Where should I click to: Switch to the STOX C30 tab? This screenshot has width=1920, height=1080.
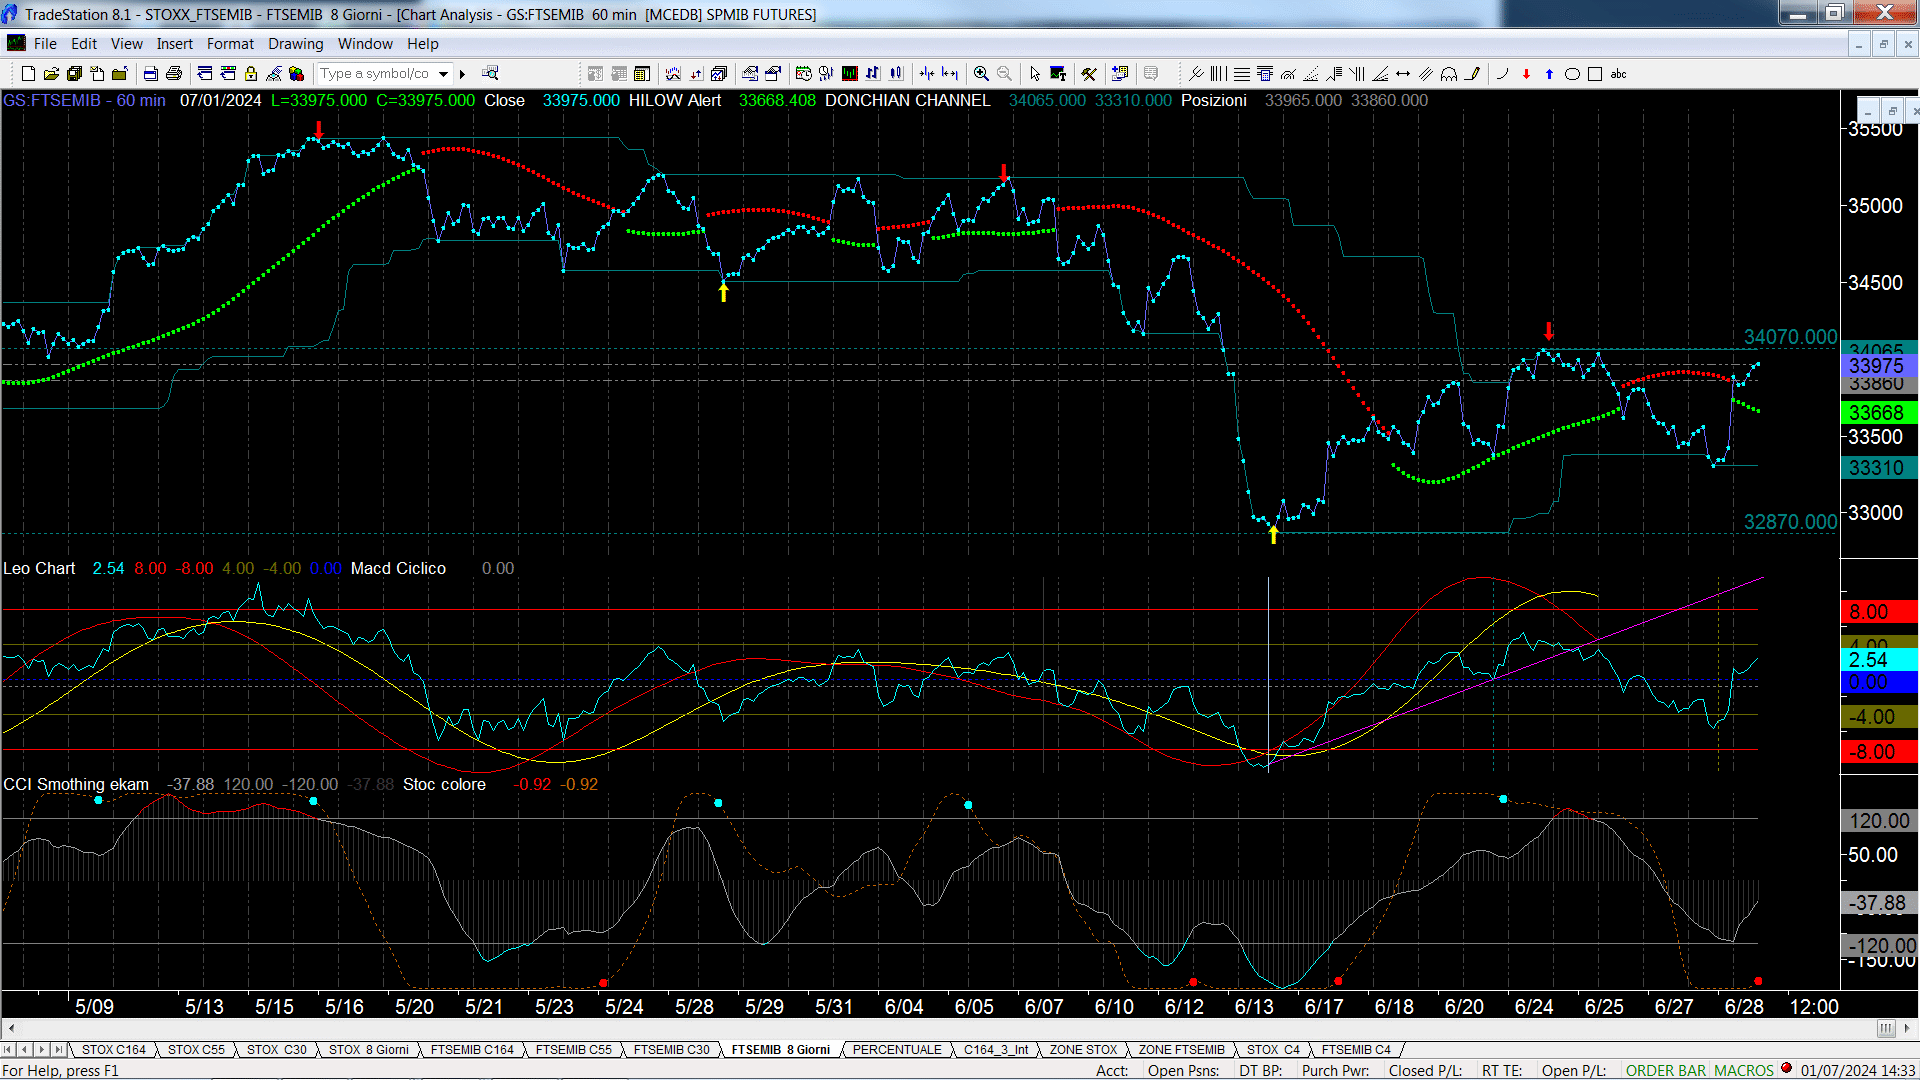click(277, 1049)
